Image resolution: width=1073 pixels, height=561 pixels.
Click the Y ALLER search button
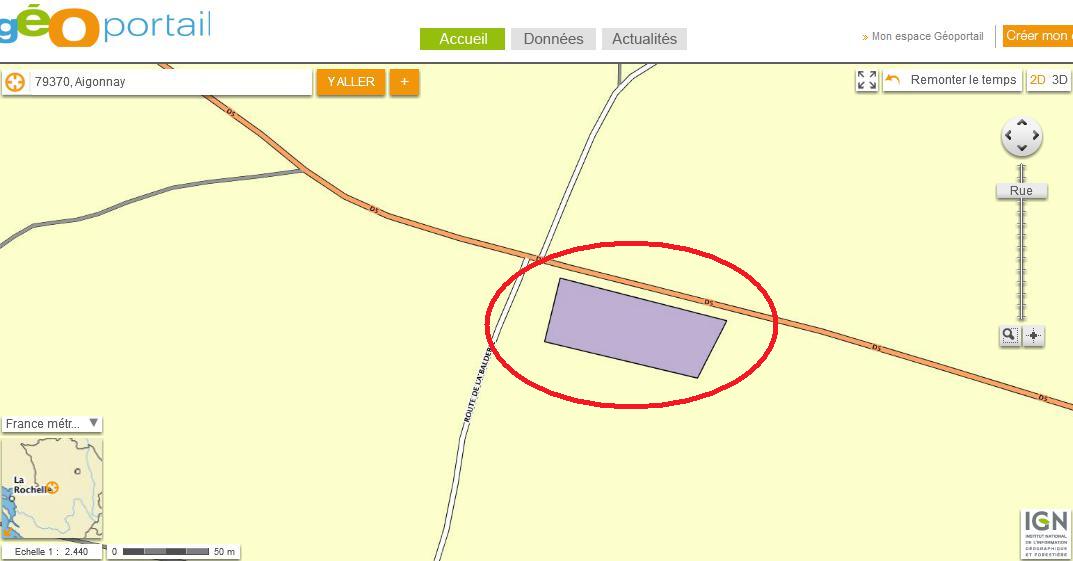(350, 82)
